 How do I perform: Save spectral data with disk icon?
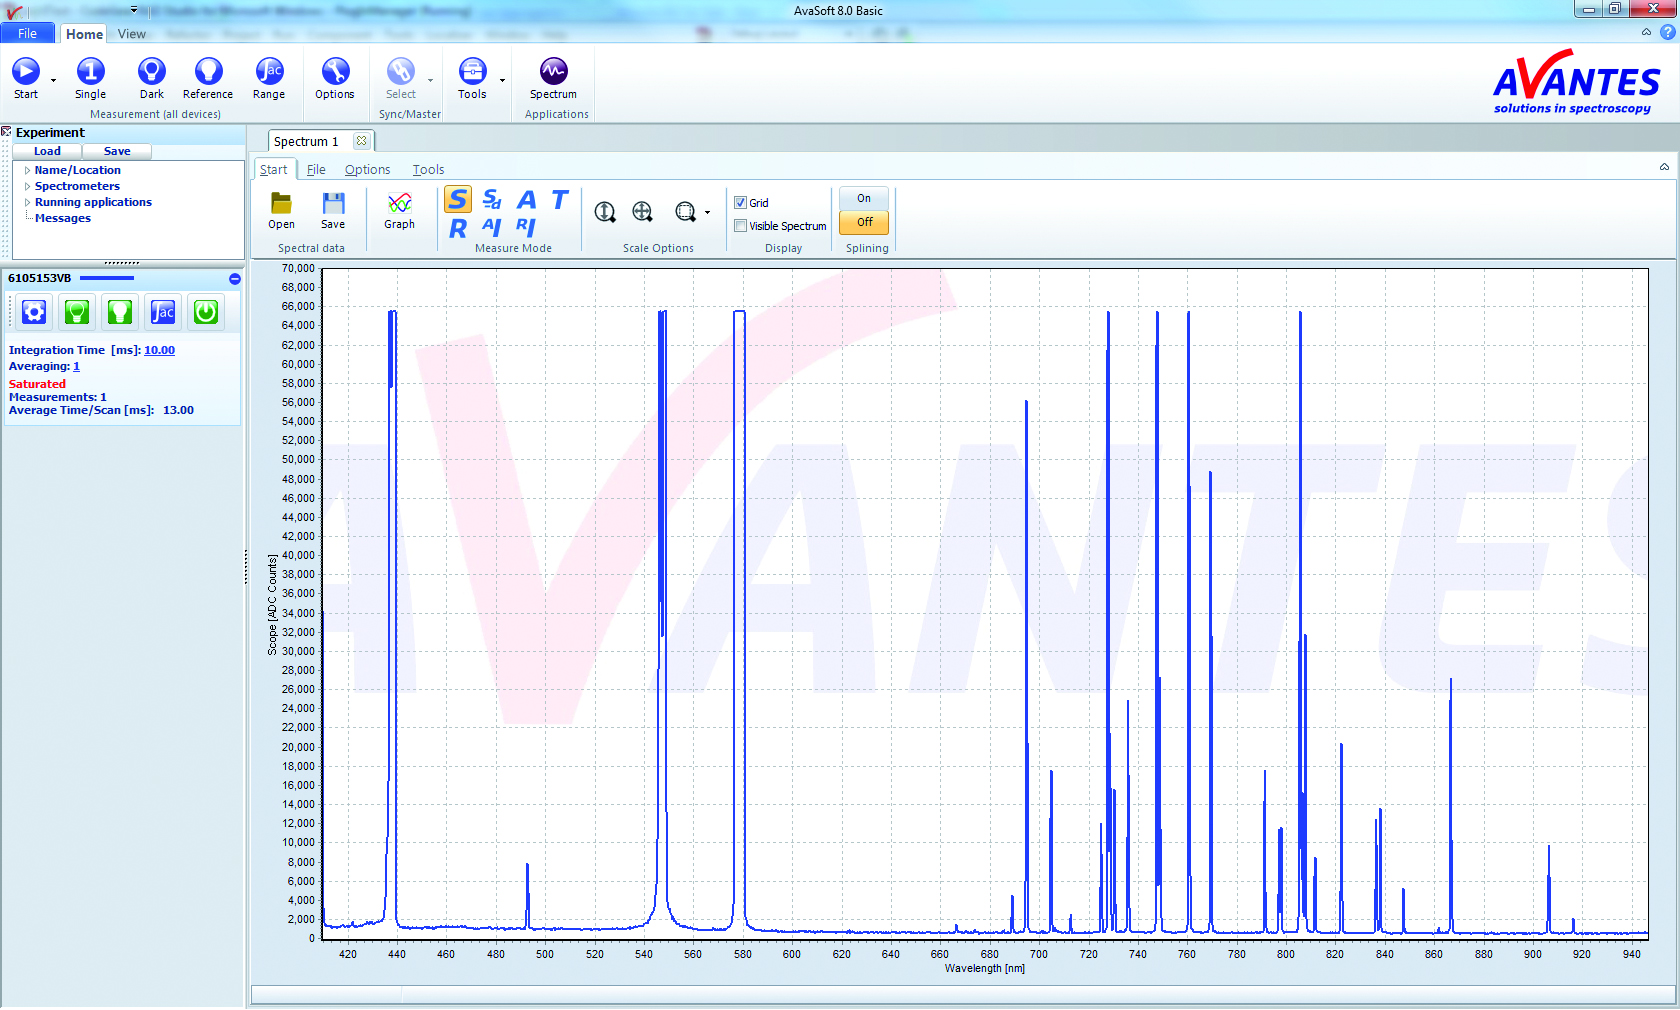coord(333,204)
